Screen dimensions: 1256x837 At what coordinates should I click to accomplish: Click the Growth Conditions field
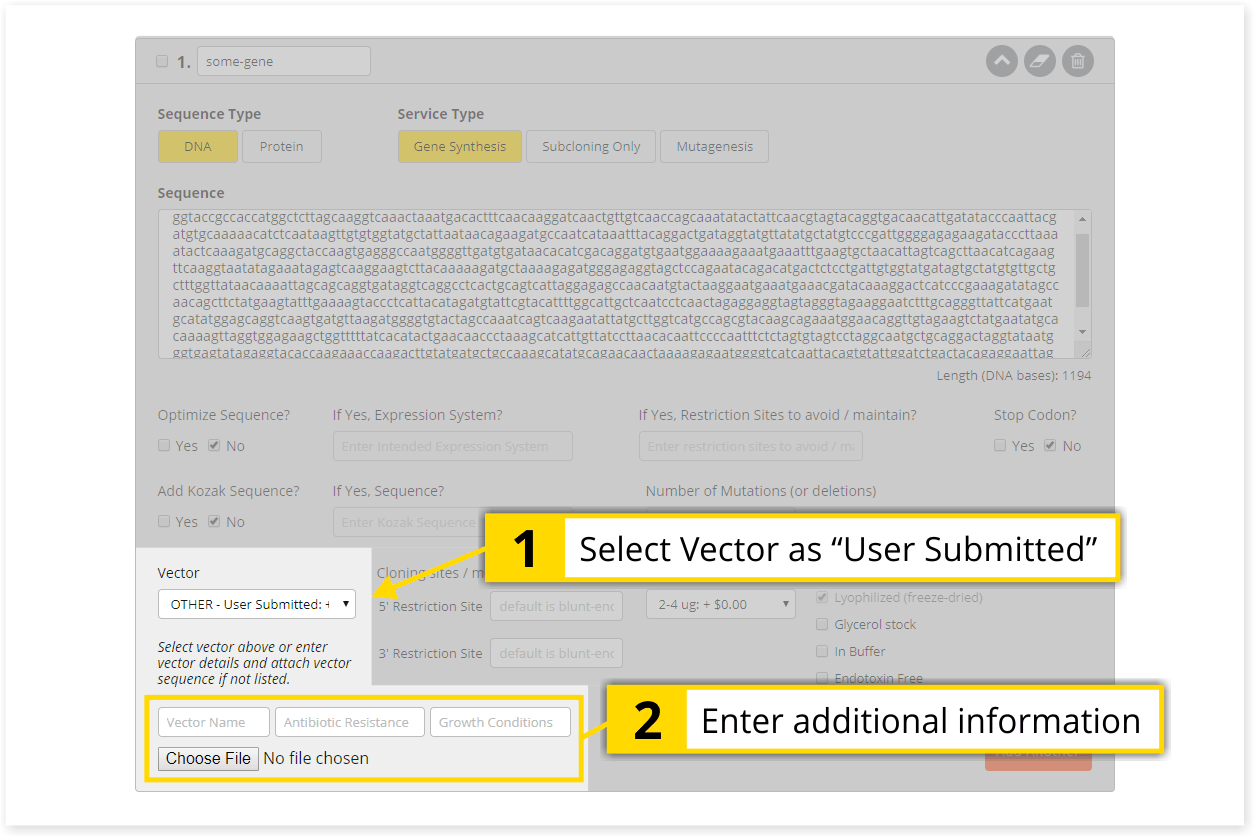click(499, 722)
